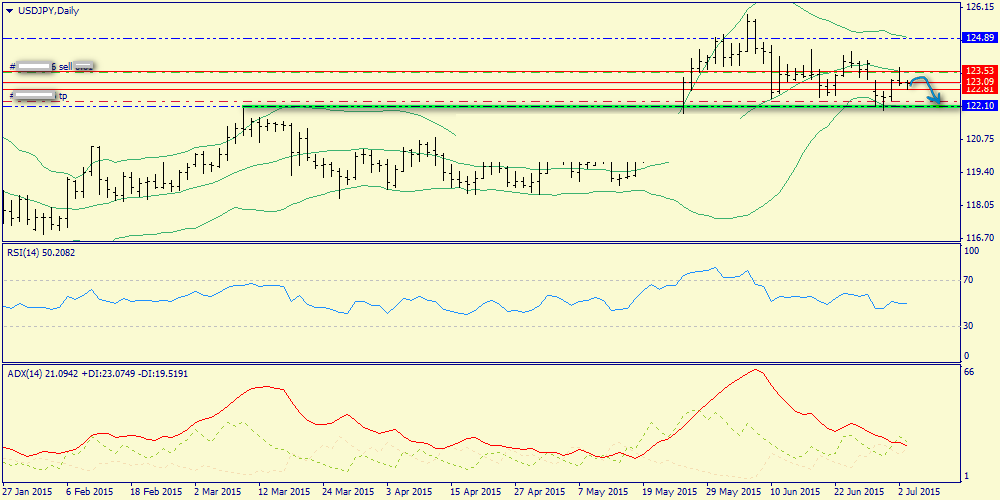Click the ADX scale value 66
Screen dimensions: 1000x500
click(968, 372)
